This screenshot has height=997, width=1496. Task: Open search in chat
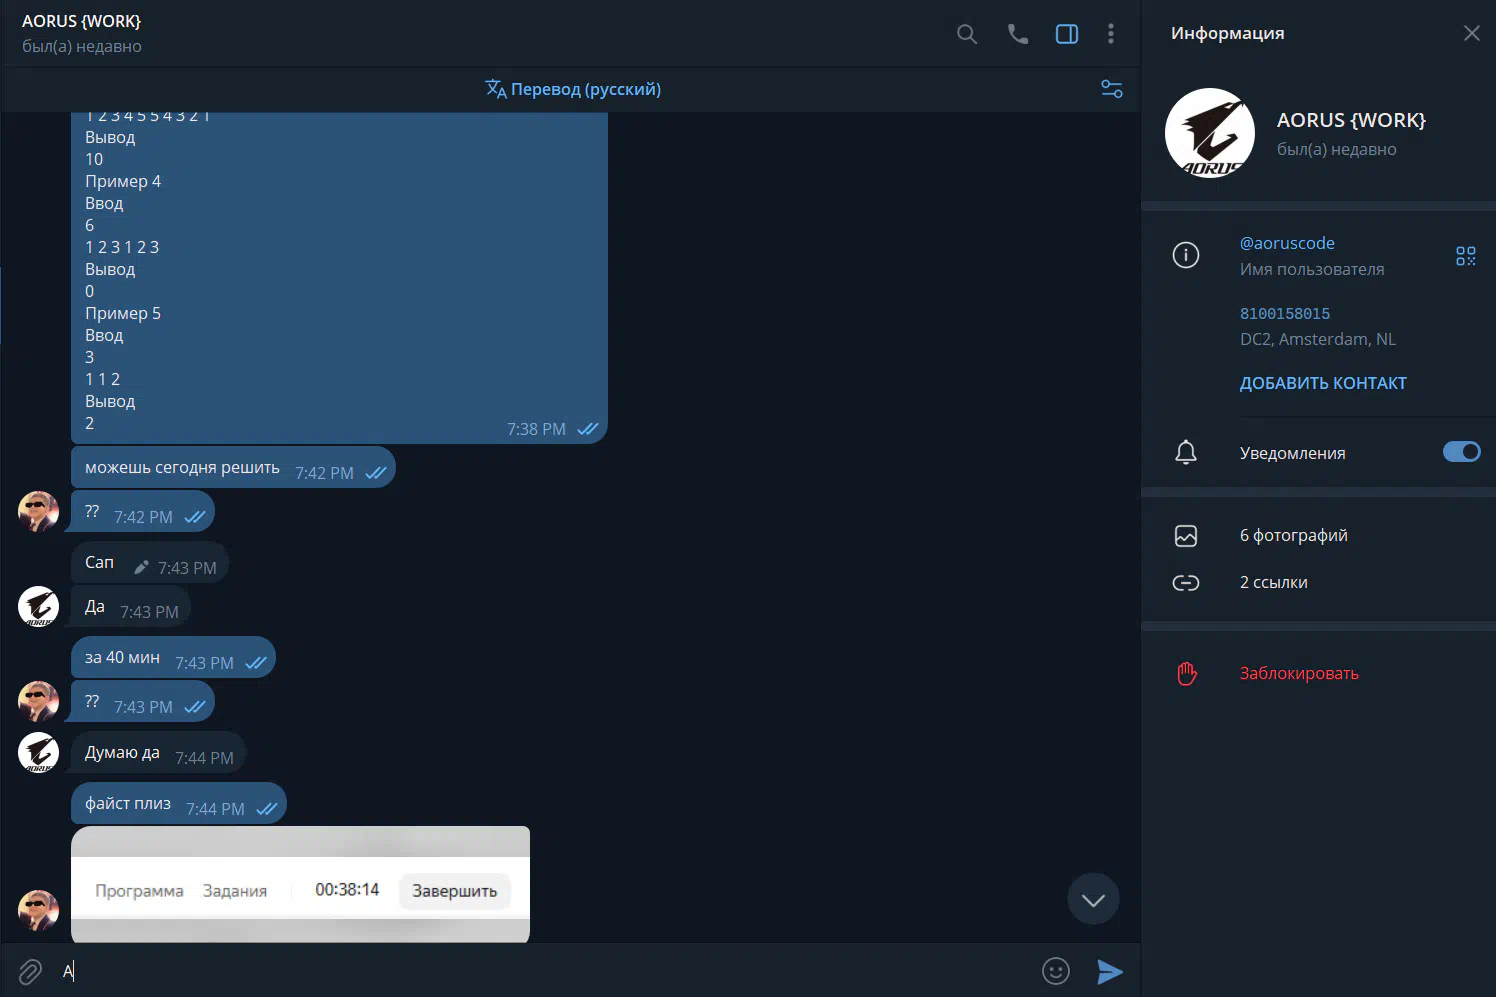[x=966, y=34]
